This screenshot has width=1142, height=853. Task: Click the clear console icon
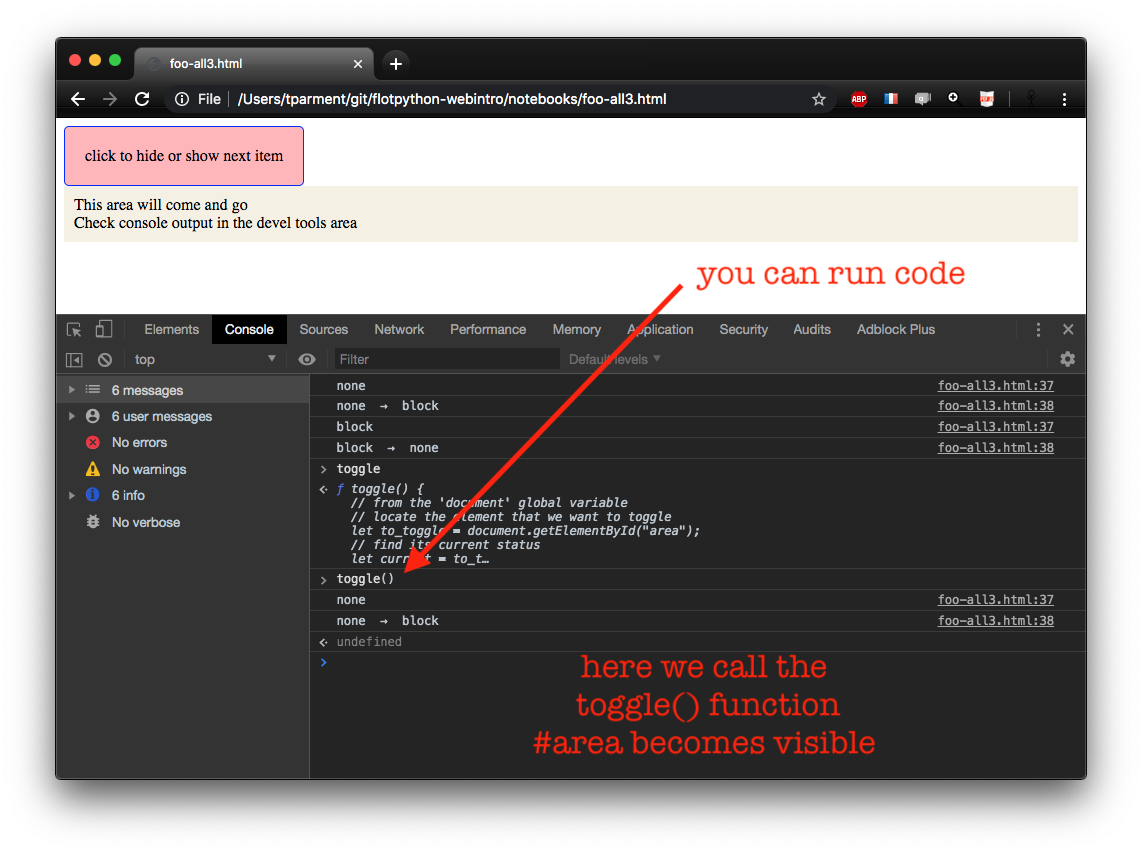(x=105, y=360)
